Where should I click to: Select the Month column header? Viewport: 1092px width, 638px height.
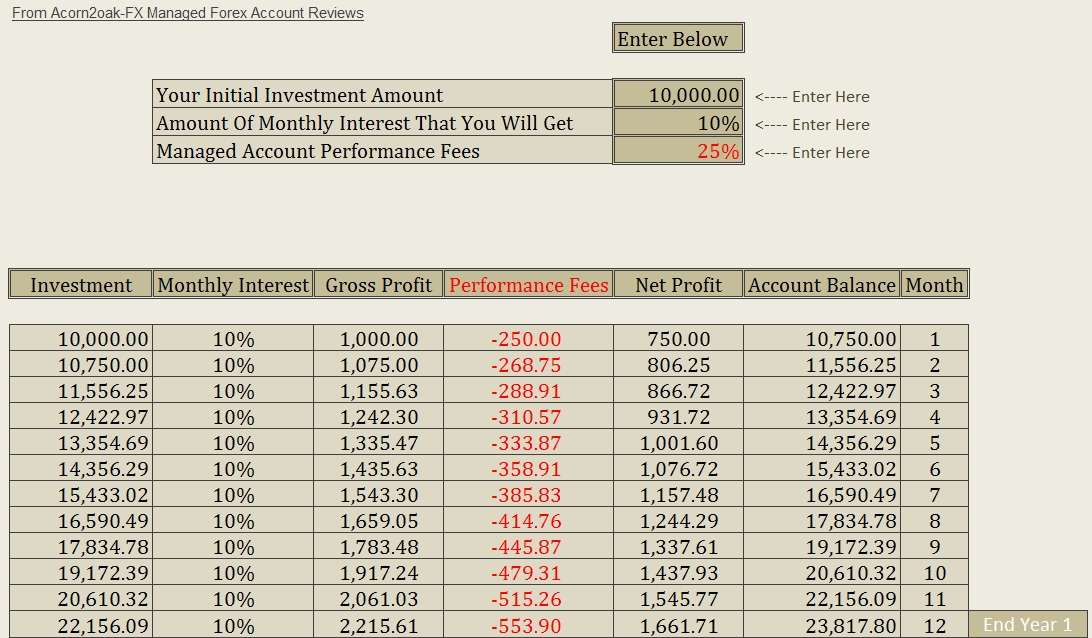coord(935,284)
